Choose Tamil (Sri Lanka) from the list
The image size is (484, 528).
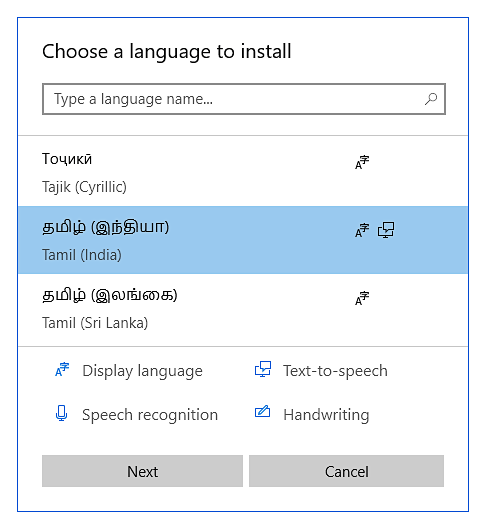243,308
